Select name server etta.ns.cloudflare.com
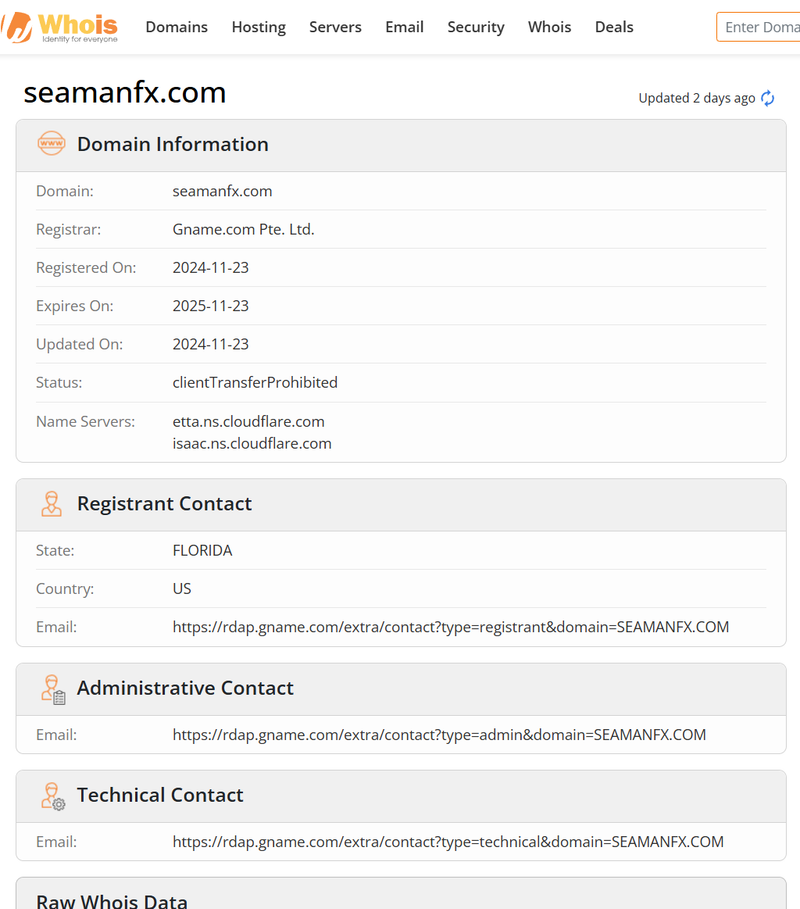This screenshot has height=909, width=800. [x=249, y=421]
